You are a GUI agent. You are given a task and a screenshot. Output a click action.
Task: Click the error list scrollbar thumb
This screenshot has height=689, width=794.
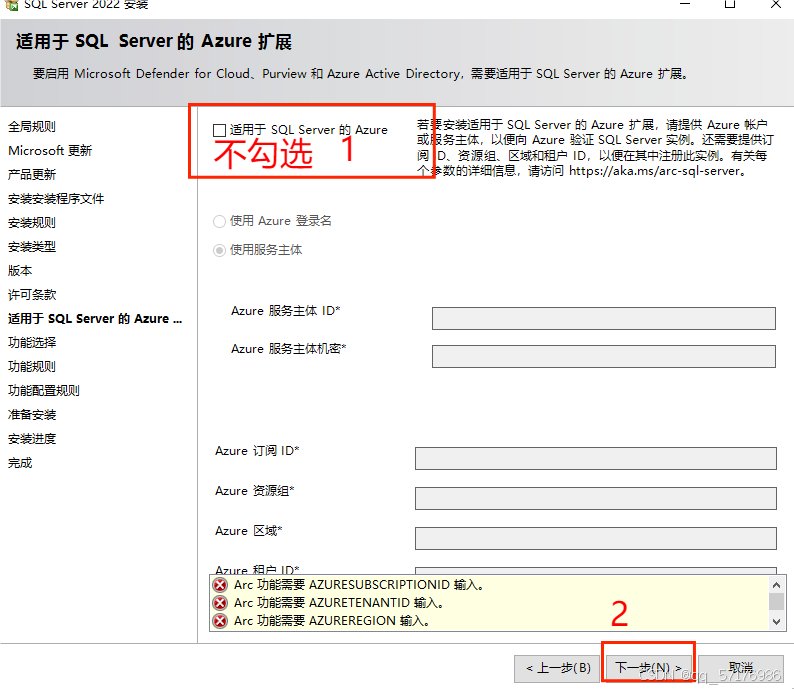point(776,601)
